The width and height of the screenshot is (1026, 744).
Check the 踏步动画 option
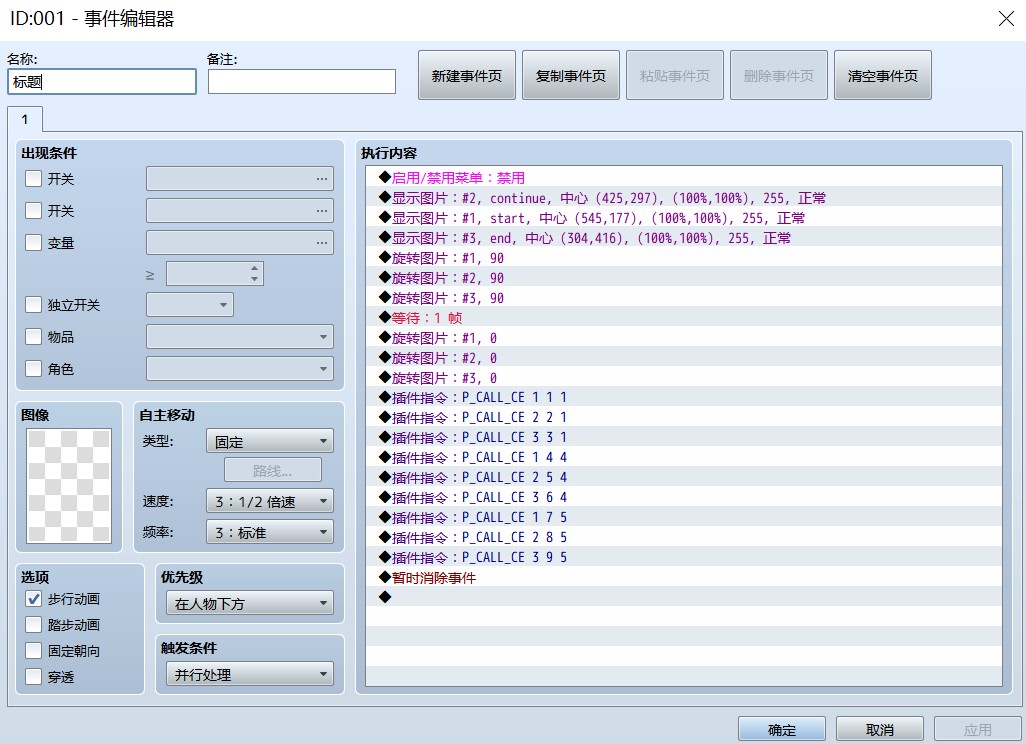(33, 625)
